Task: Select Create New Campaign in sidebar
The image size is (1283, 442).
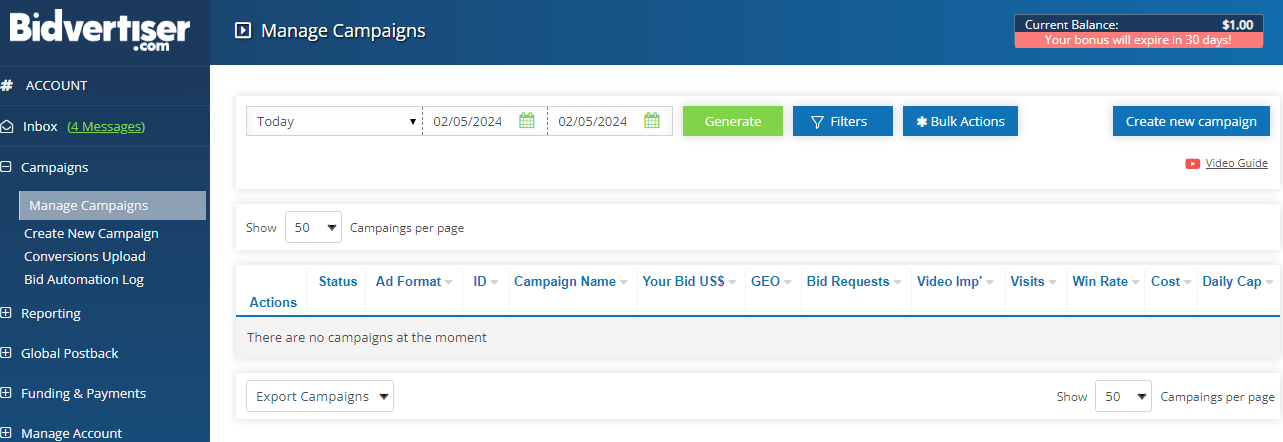Action: click(91, 233)
